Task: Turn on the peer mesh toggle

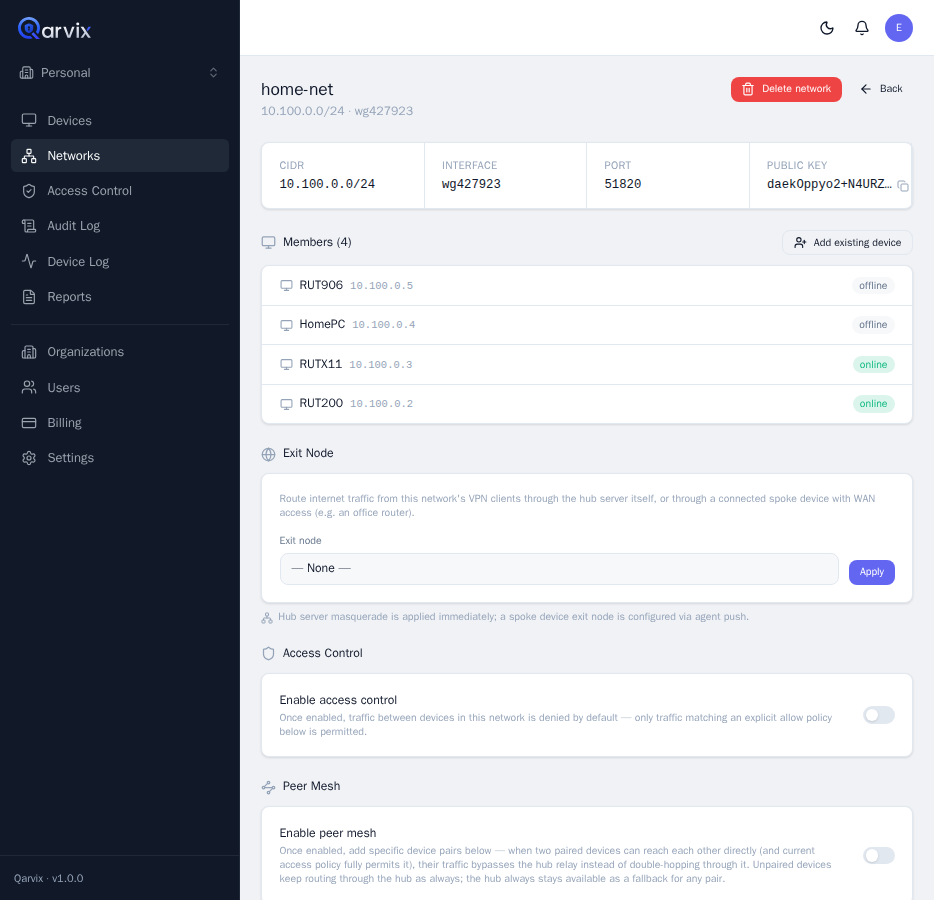Action: (x=879, y=856)
